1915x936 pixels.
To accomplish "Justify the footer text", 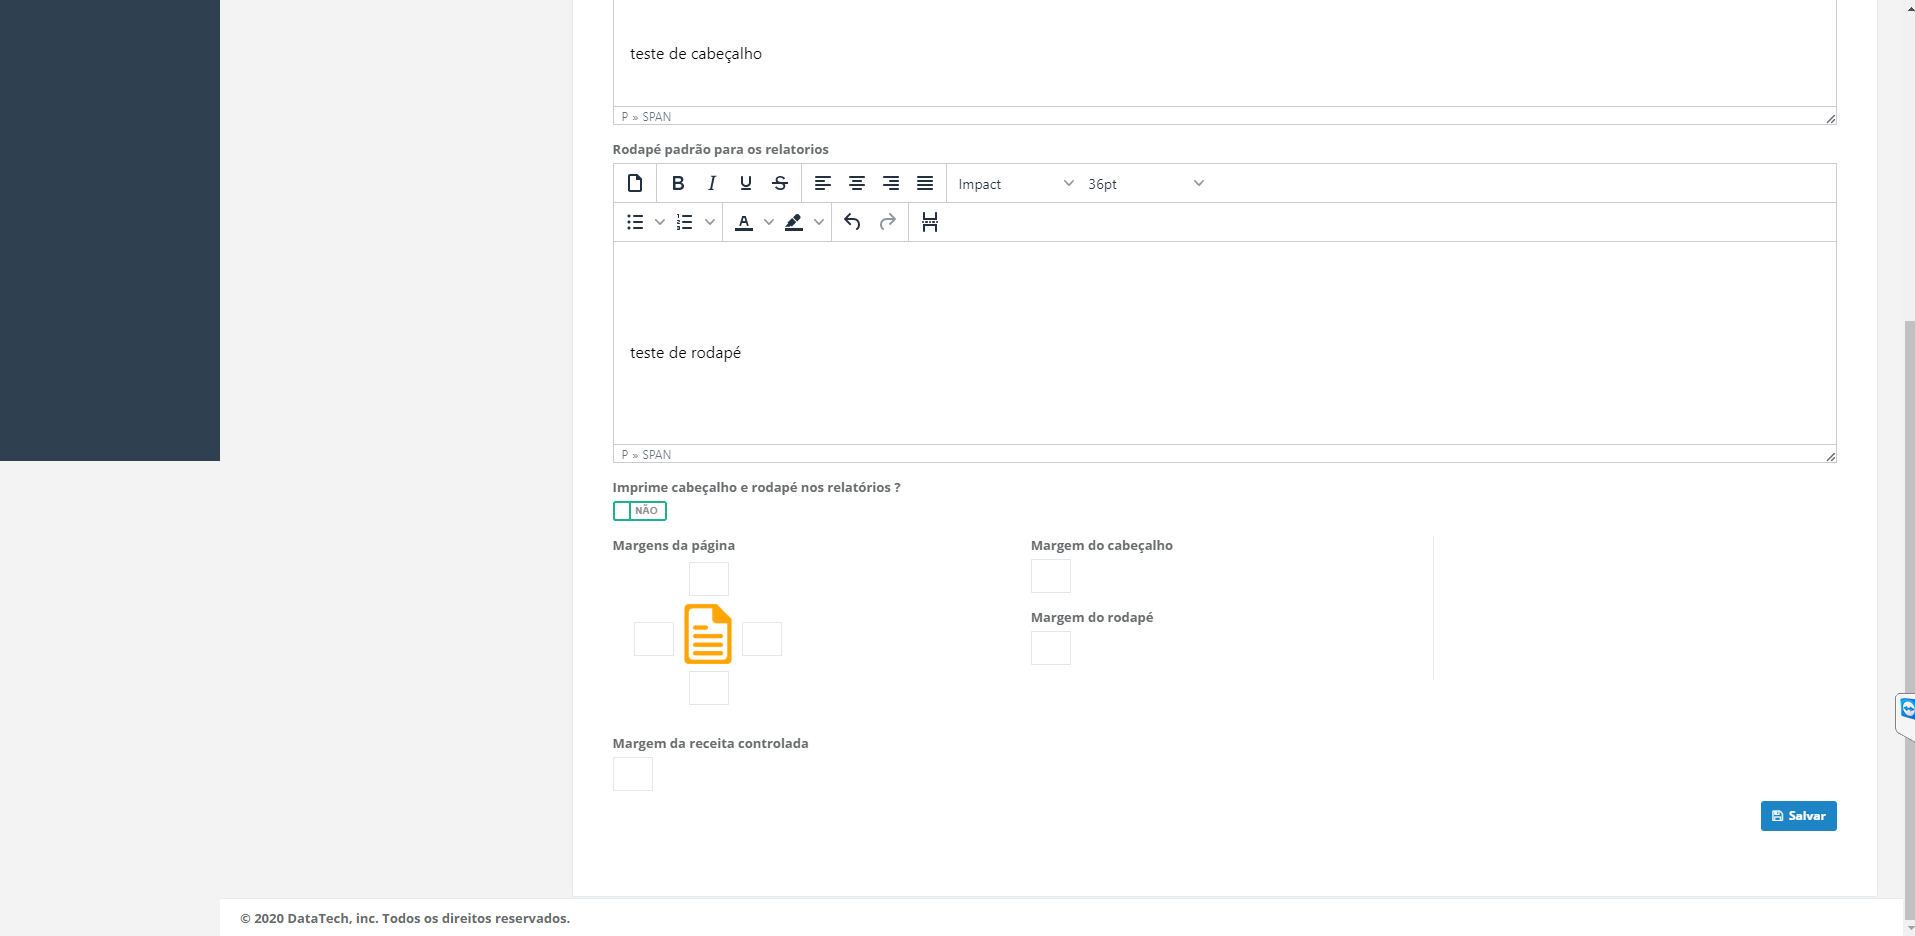I will 925,183.
